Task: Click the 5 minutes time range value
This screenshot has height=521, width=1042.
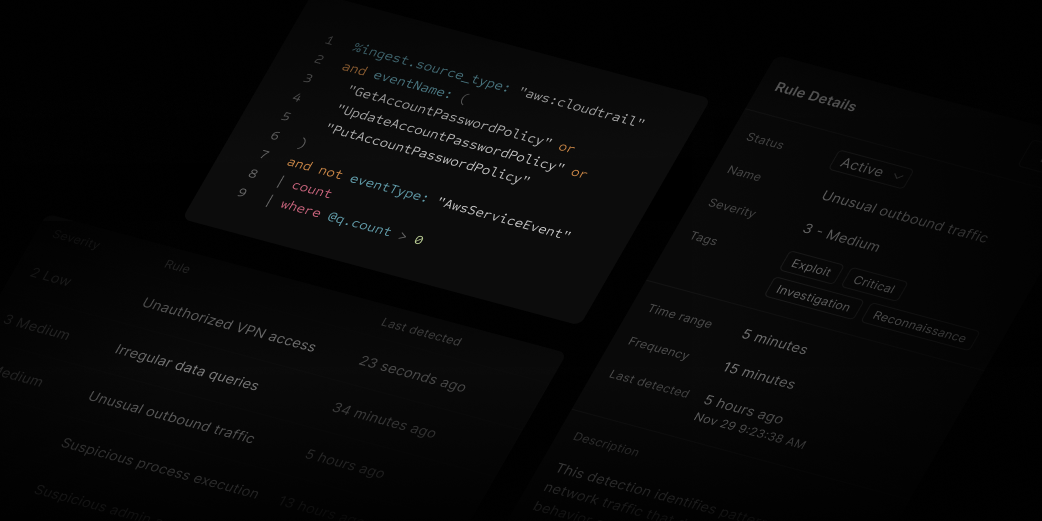Action: pos(774,340)
